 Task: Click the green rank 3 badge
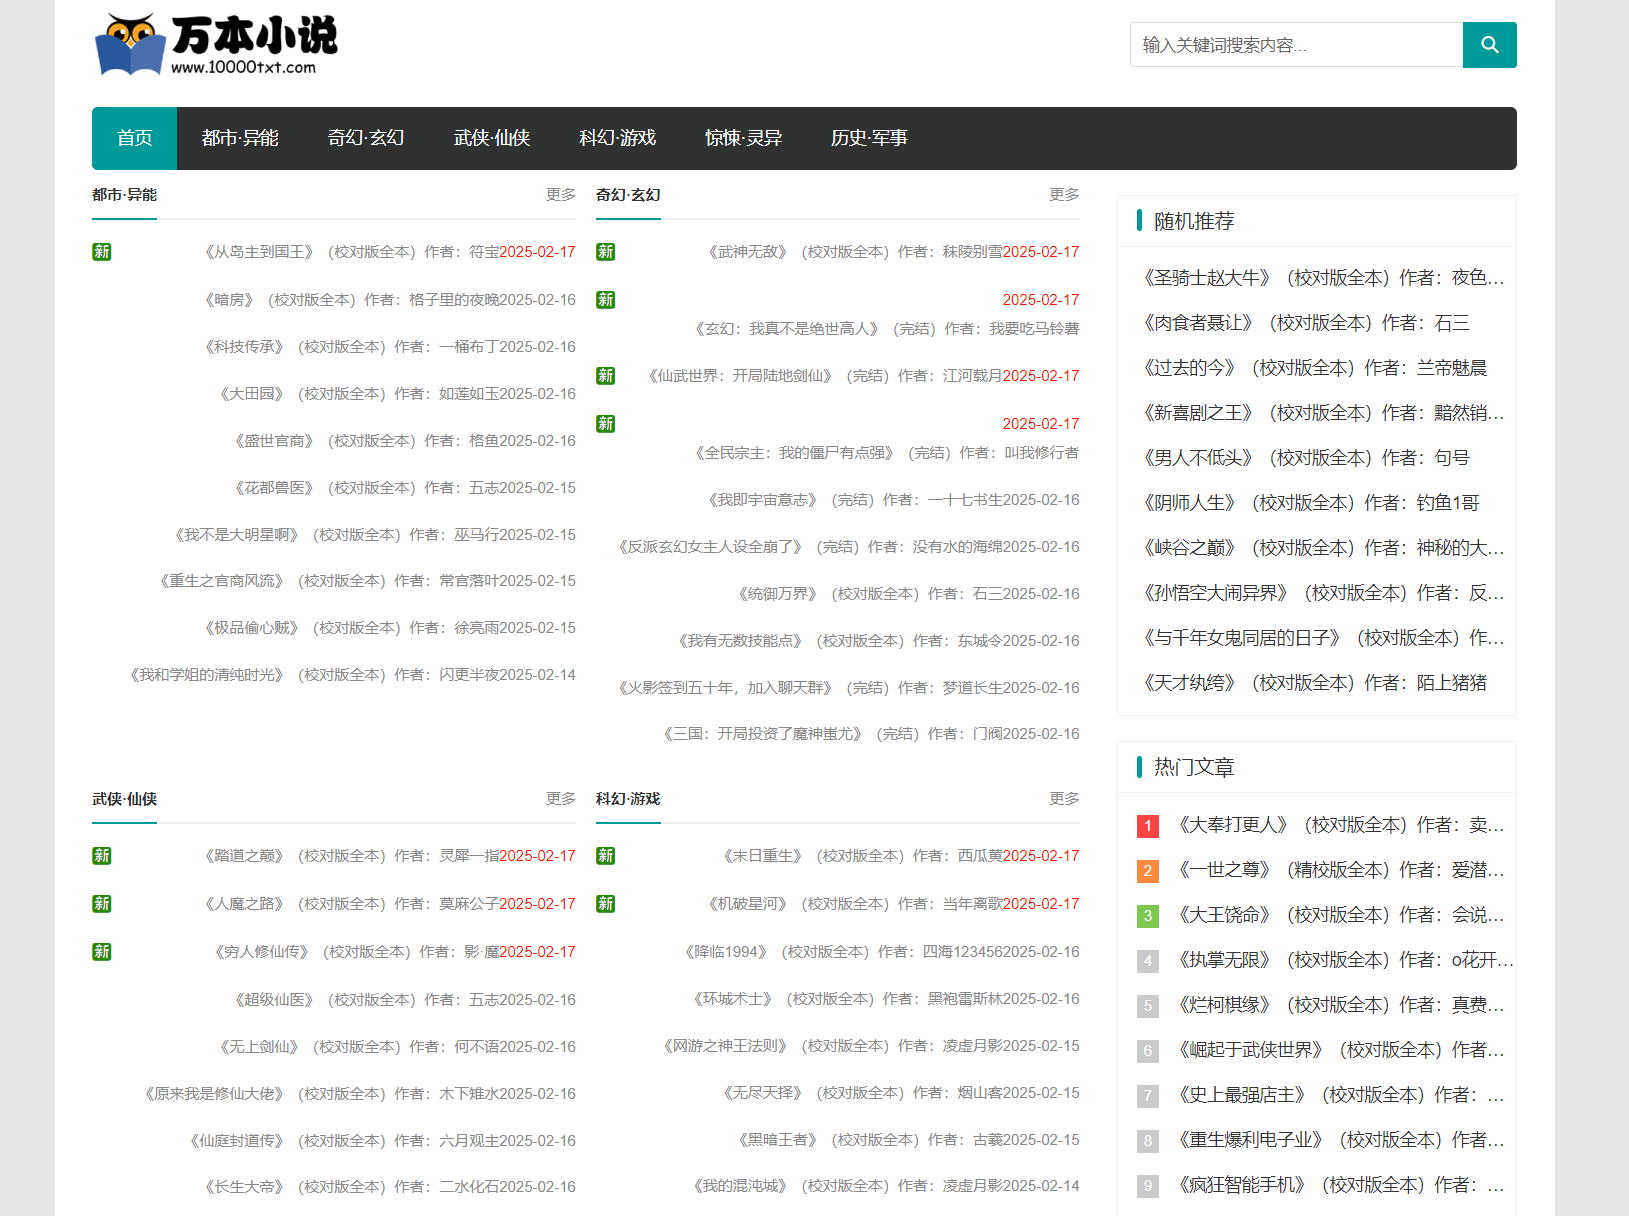(1148, 916)
